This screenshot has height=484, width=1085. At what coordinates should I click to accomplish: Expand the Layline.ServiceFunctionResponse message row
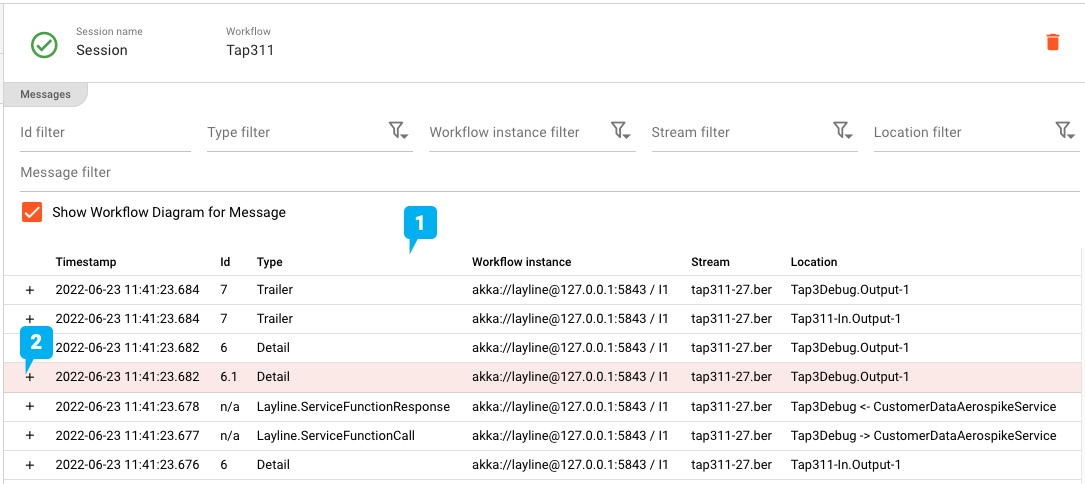pos(29,407)
